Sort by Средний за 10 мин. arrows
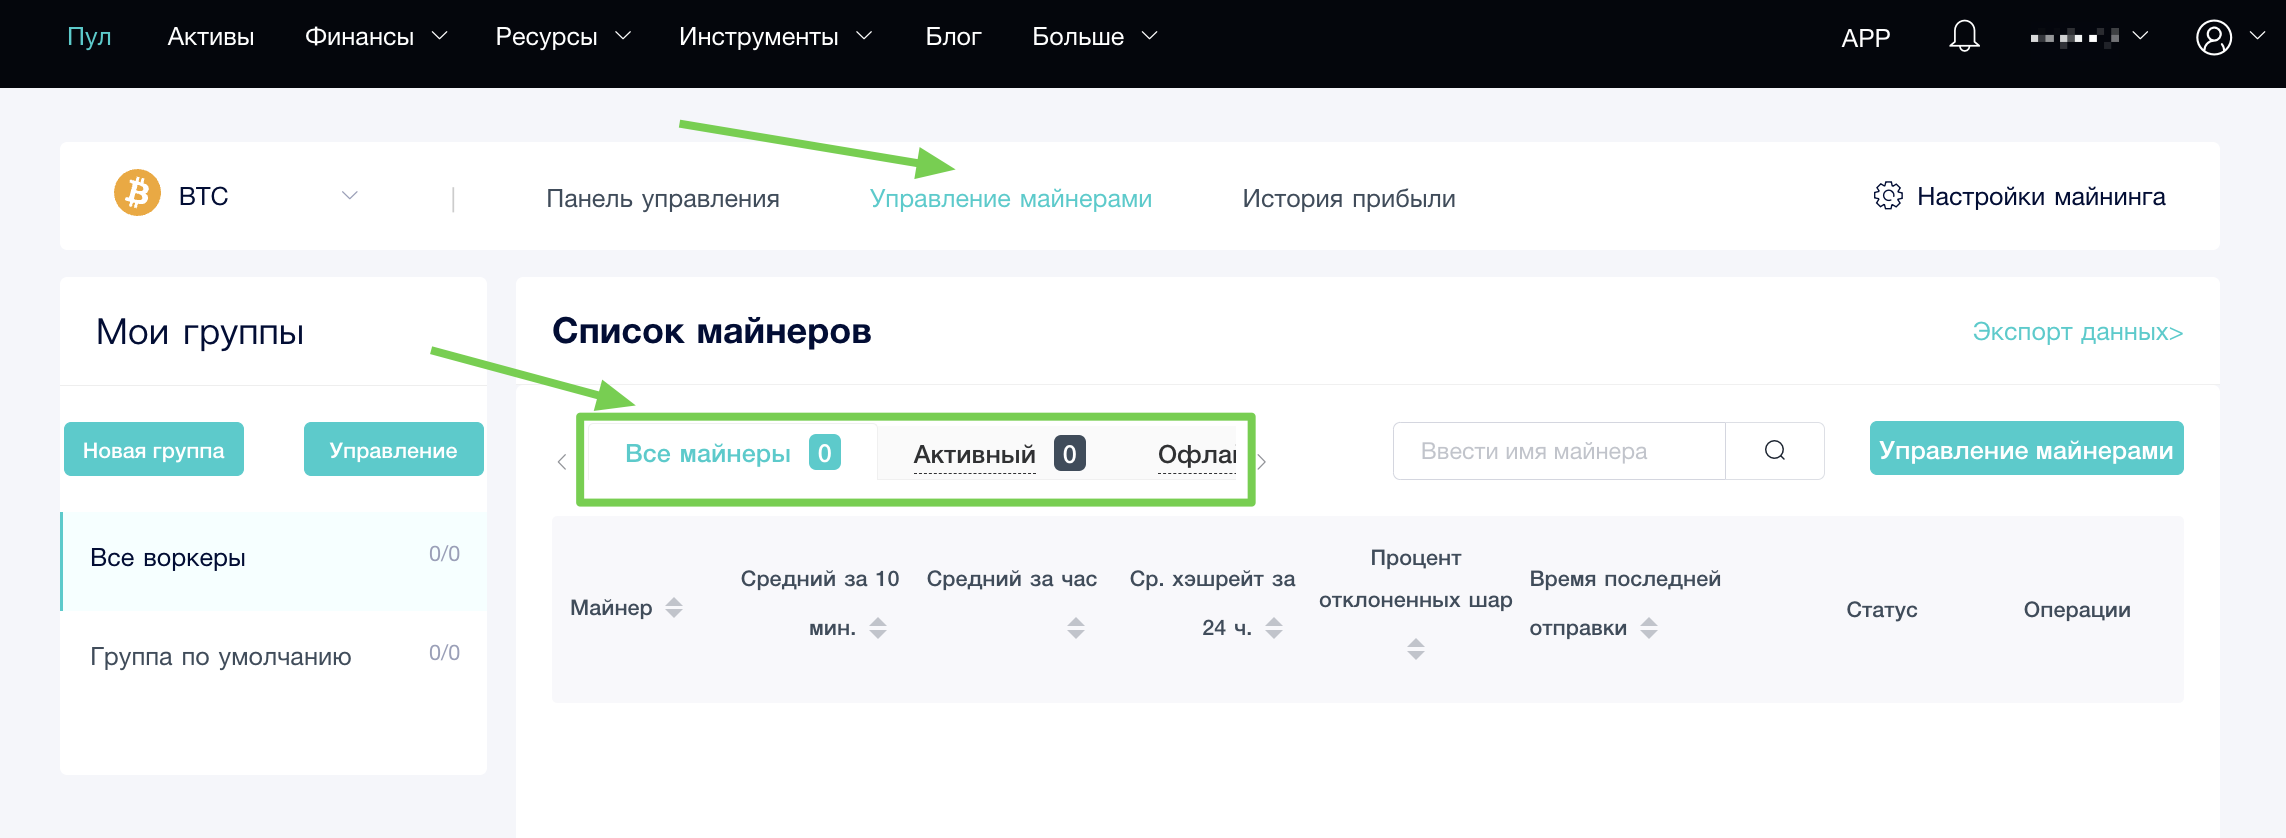 878,628
